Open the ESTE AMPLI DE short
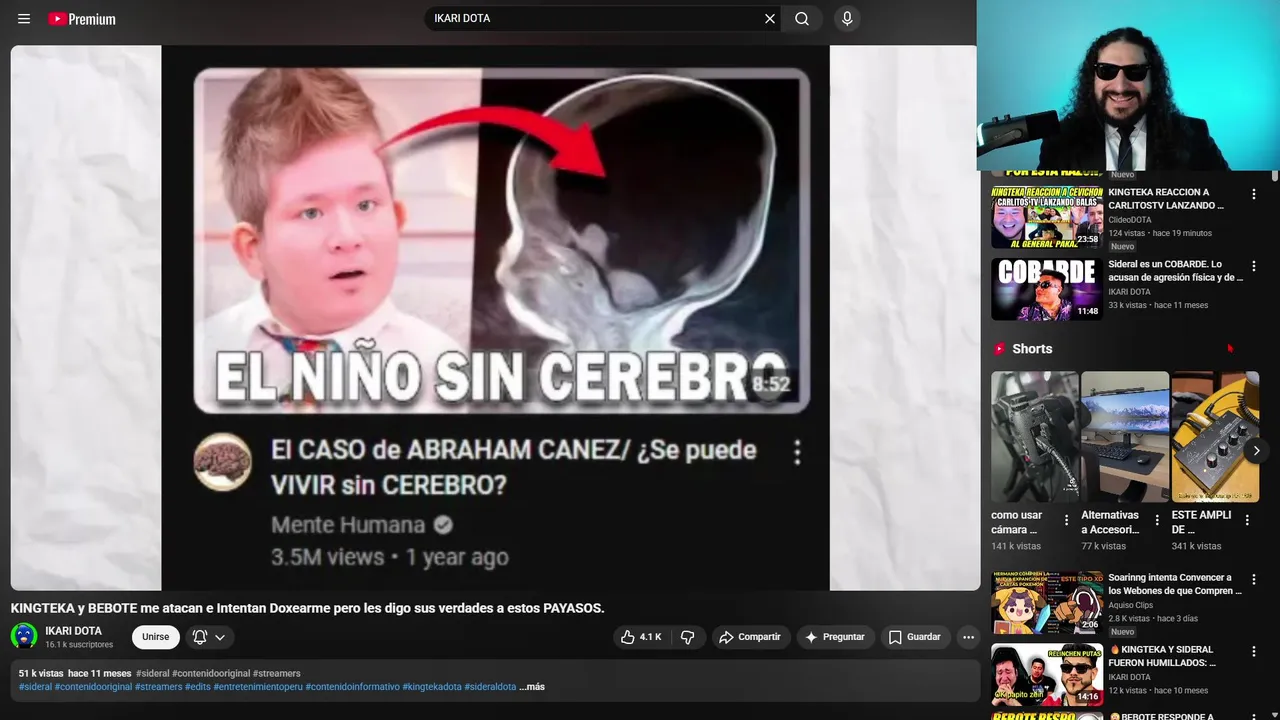The image size is (1280, 720). pyautogui.click(x=1215, y=436)
